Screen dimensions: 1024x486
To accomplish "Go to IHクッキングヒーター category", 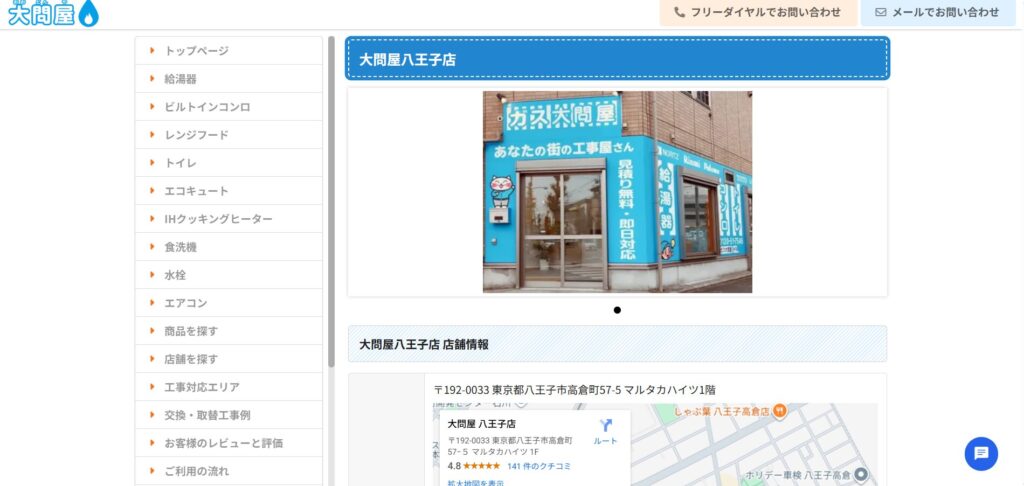I will point(218,218).
